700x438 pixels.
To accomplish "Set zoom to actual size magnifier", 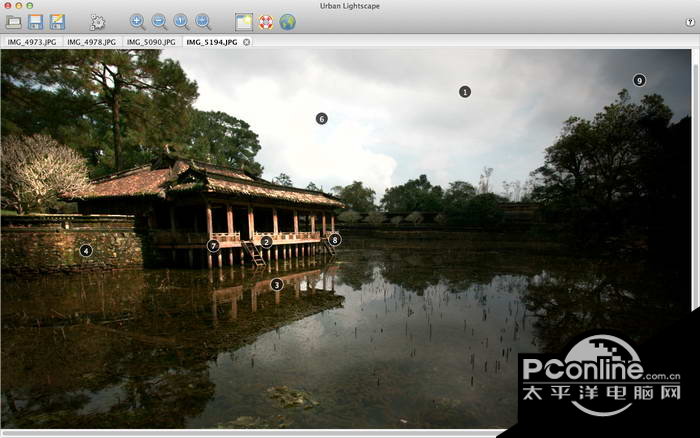I will pos(181,21).
